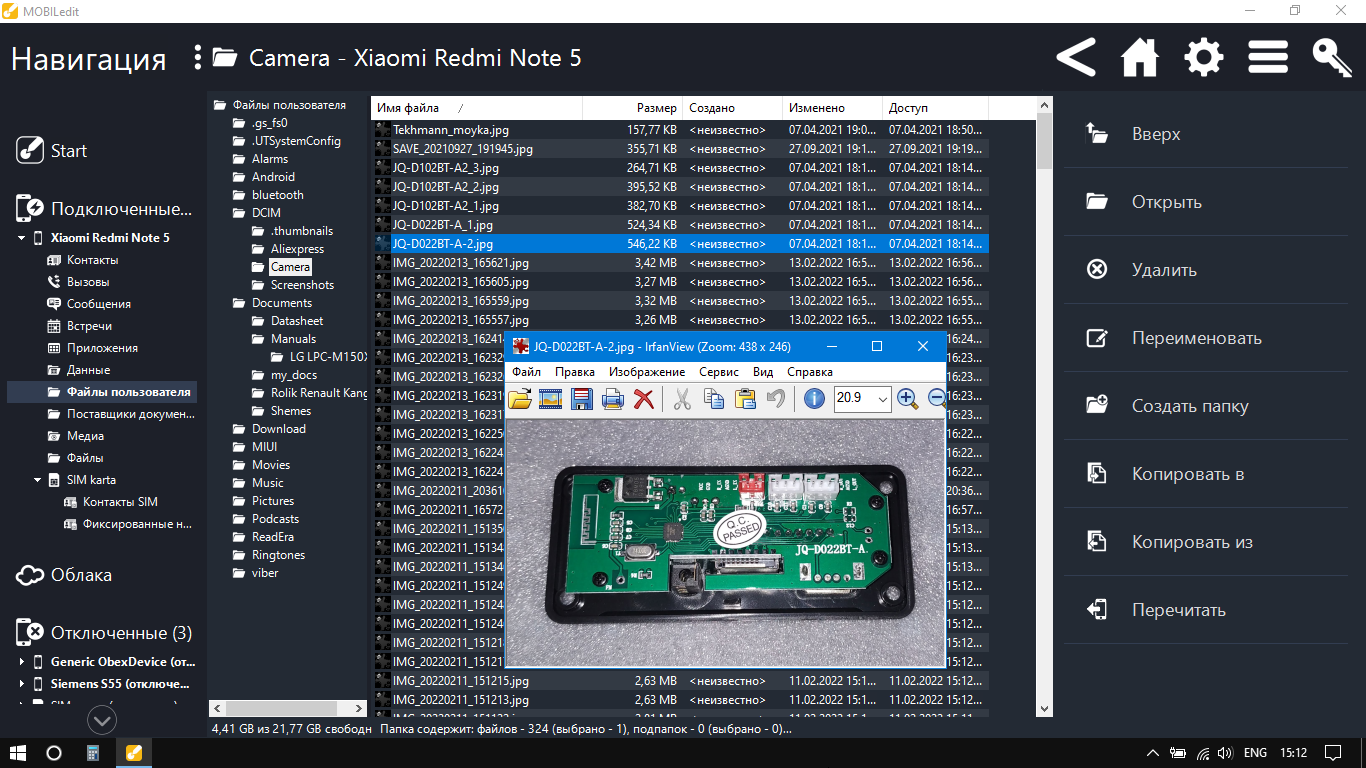Sort by the Имя файла column header
This screenshot has width=1366, height=768.
click(x=477, y=108)
